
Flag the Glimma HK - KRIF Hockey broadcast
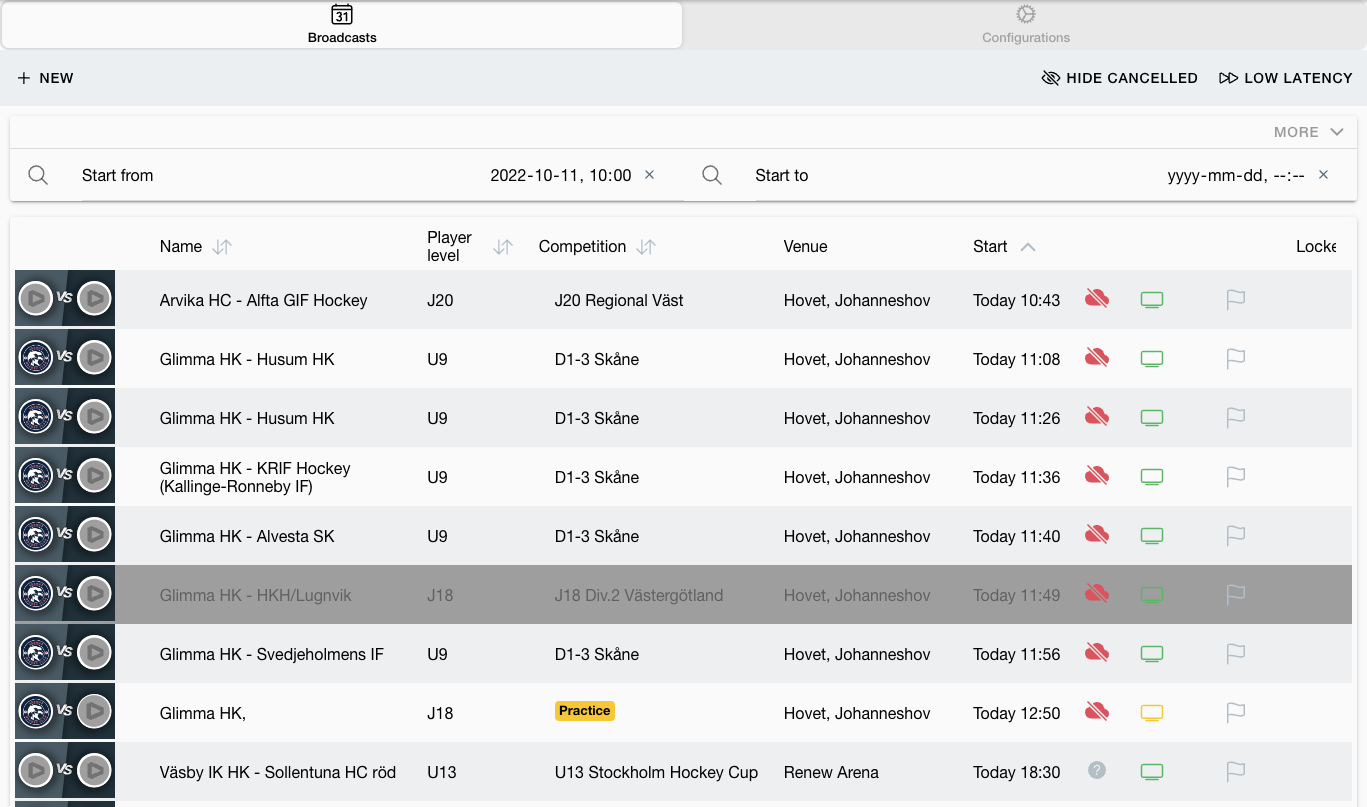[1236, 477]
